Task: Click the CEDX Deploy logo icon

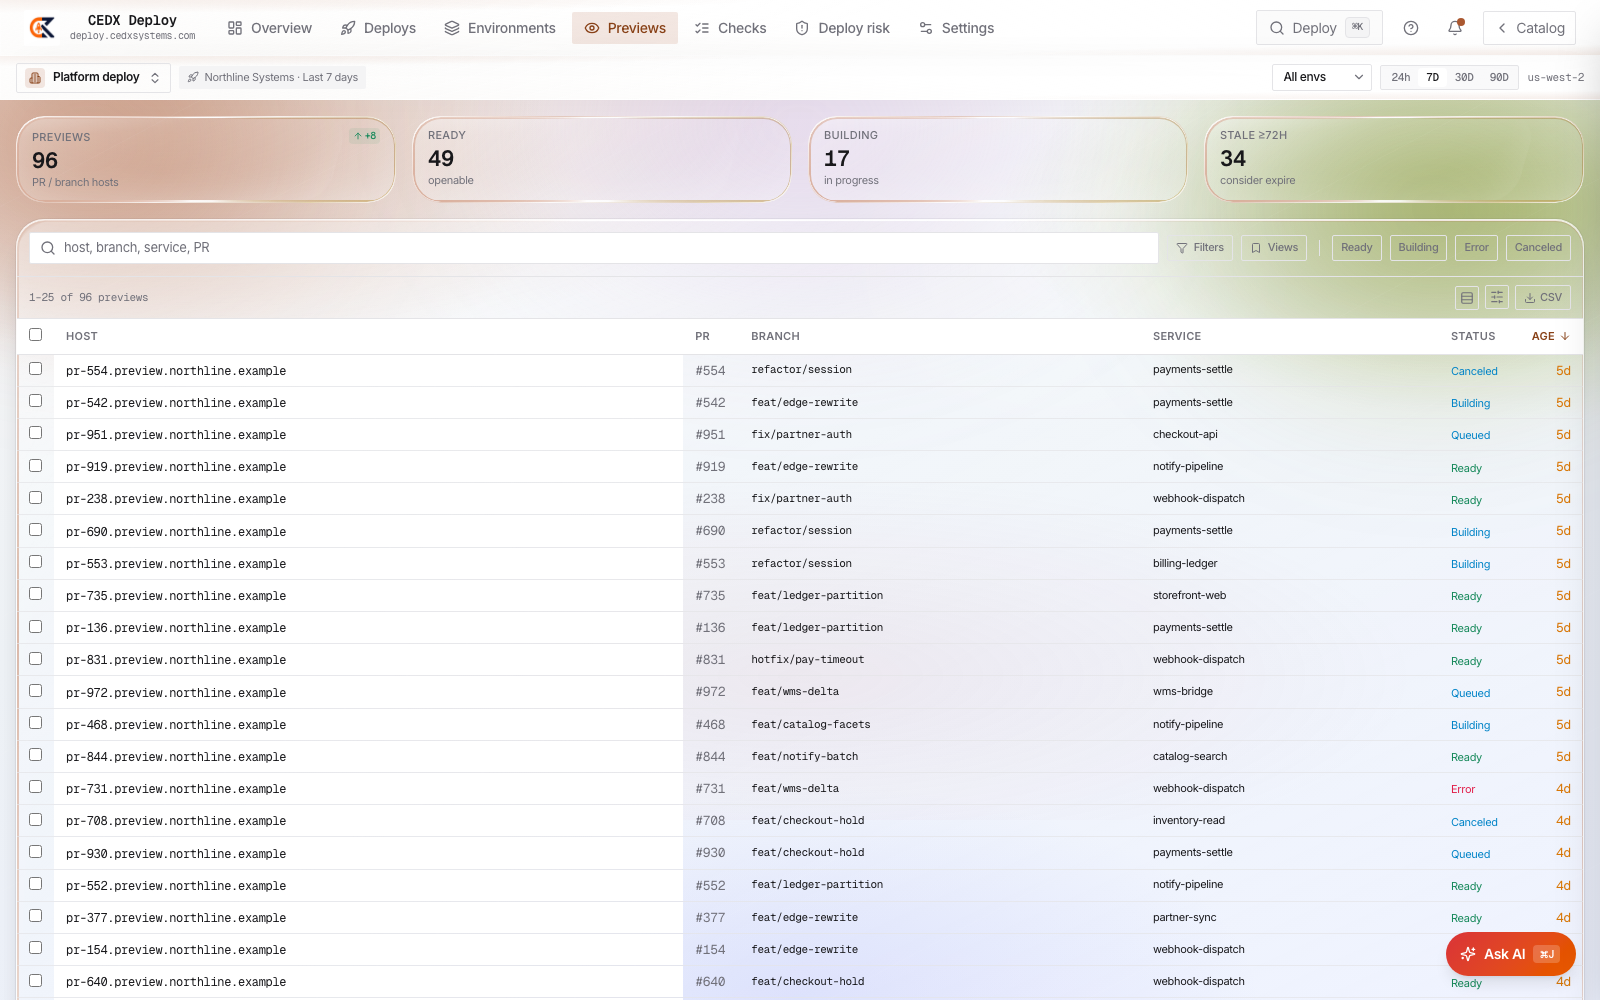Action: (x=42, y=28)
